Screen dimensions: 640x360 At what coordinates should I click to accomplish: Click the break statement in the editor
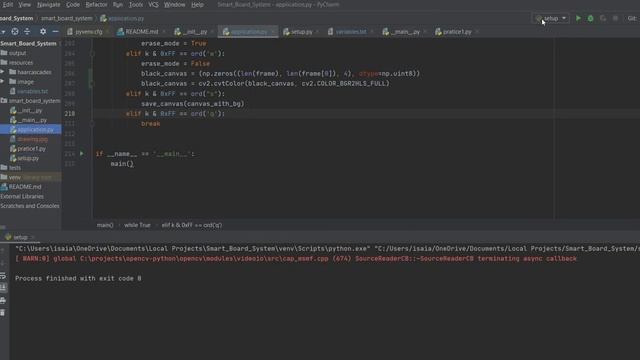(x=151, y=124)
